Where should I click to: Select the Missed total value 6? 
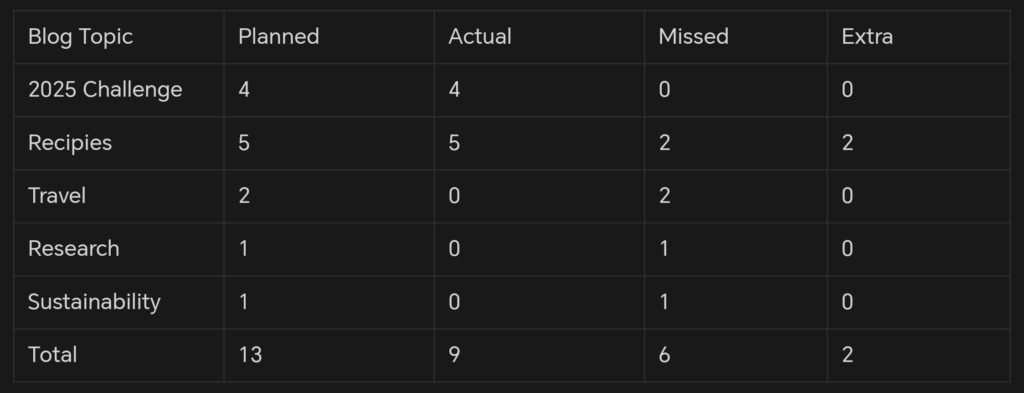664,355
